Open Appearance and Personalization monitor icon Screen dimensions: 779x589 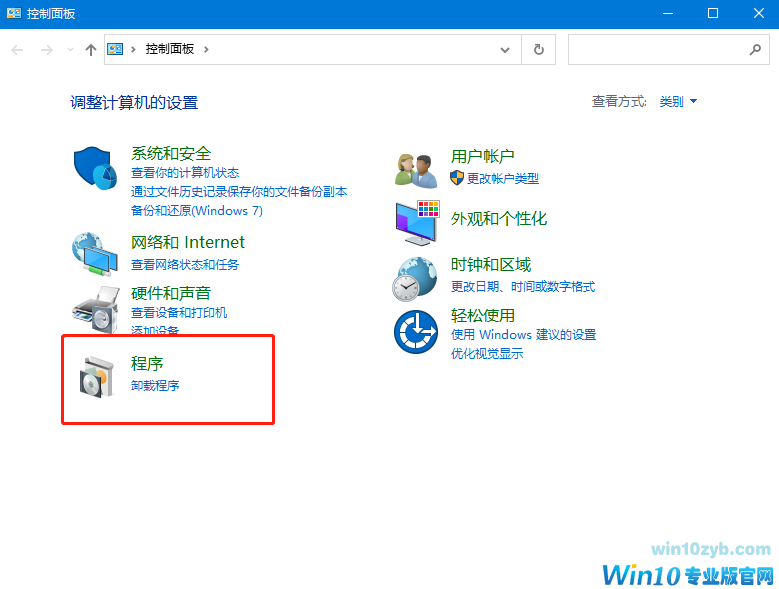(416, 222)
